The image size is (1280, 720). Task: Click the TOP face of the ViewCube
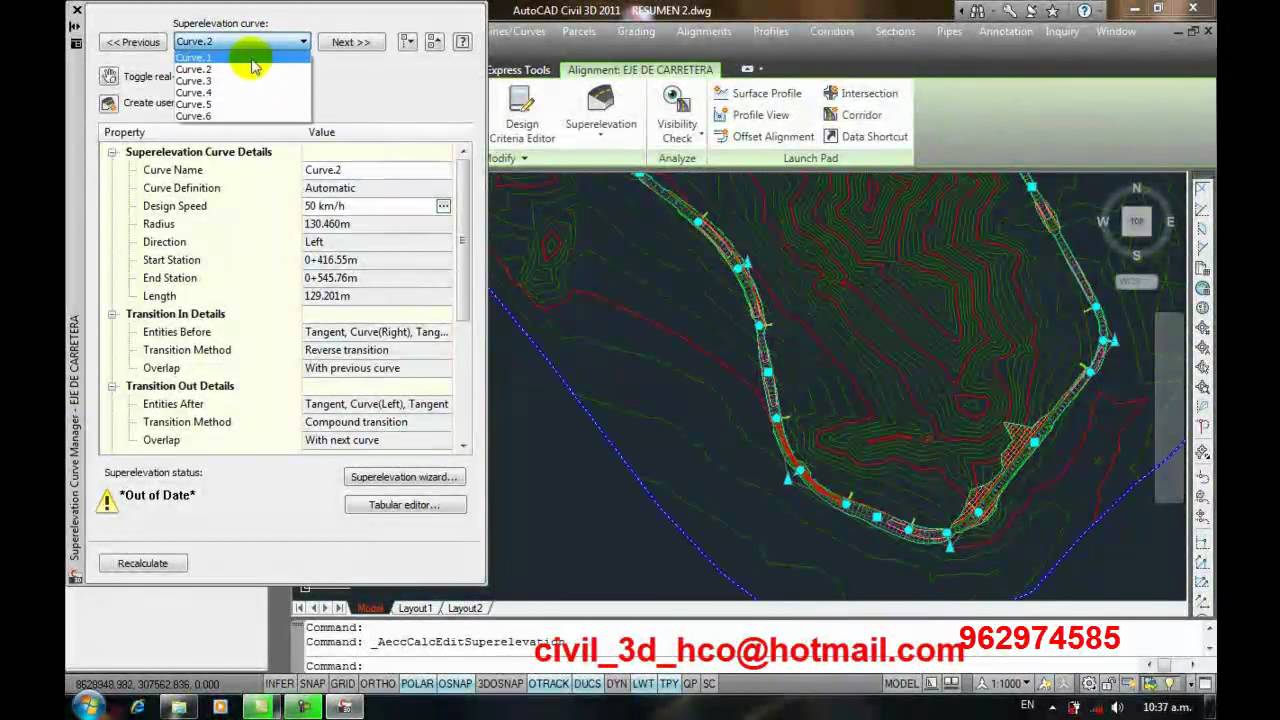1136,221
